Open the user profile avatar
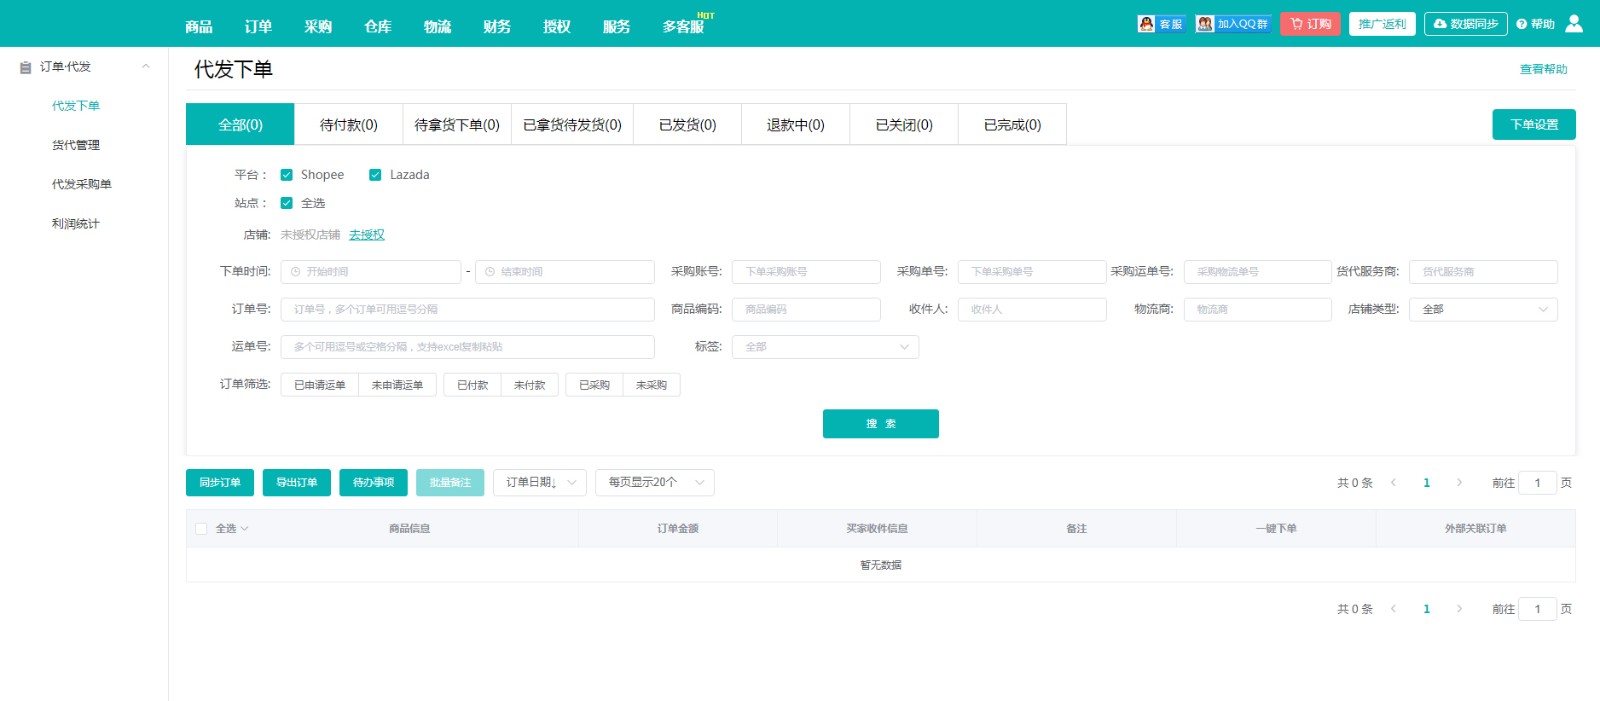The width and height of the screenshot is (1600, 701). [1574, 23]
